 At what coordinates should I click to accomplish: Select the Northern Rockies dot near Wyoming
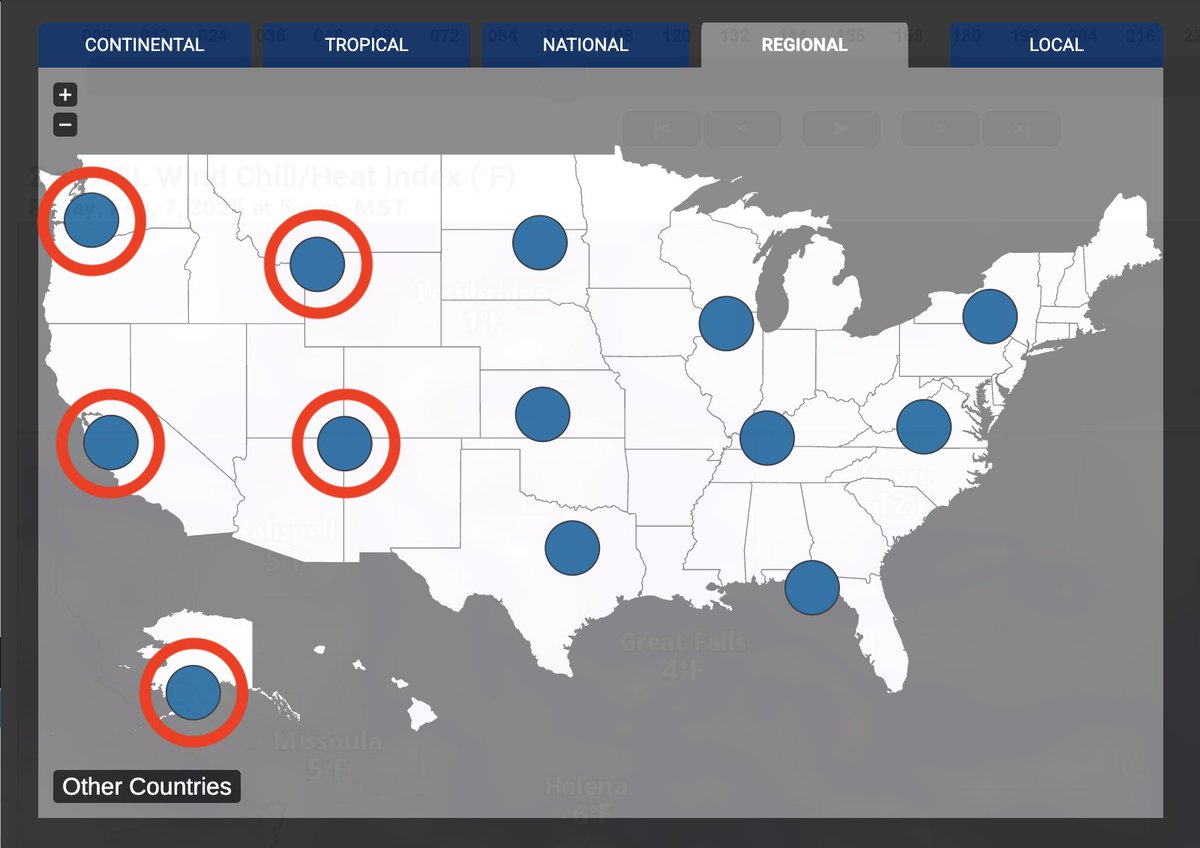point(317,264)
